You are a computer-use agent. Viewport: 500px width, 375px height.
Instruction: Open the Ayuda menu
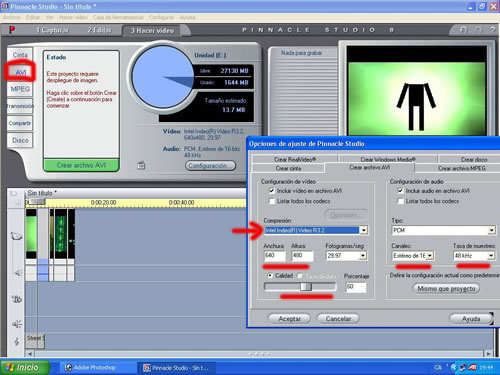pos(187,17)
